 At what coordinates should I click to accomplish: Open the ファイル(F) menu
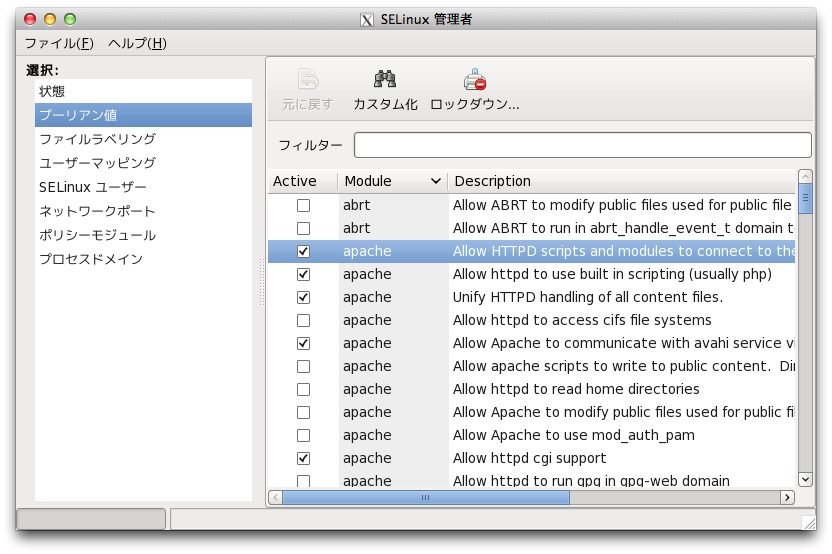coord(59,44)
